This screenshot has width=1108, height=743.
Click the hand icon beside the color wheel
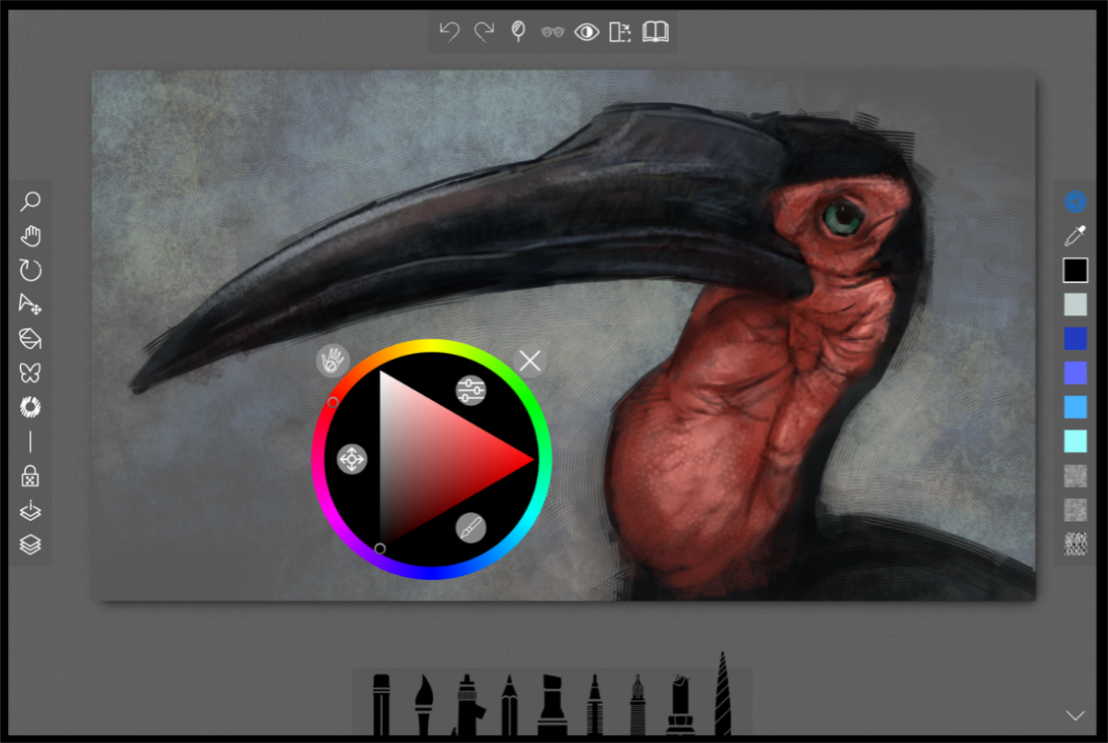coord(332,361)
